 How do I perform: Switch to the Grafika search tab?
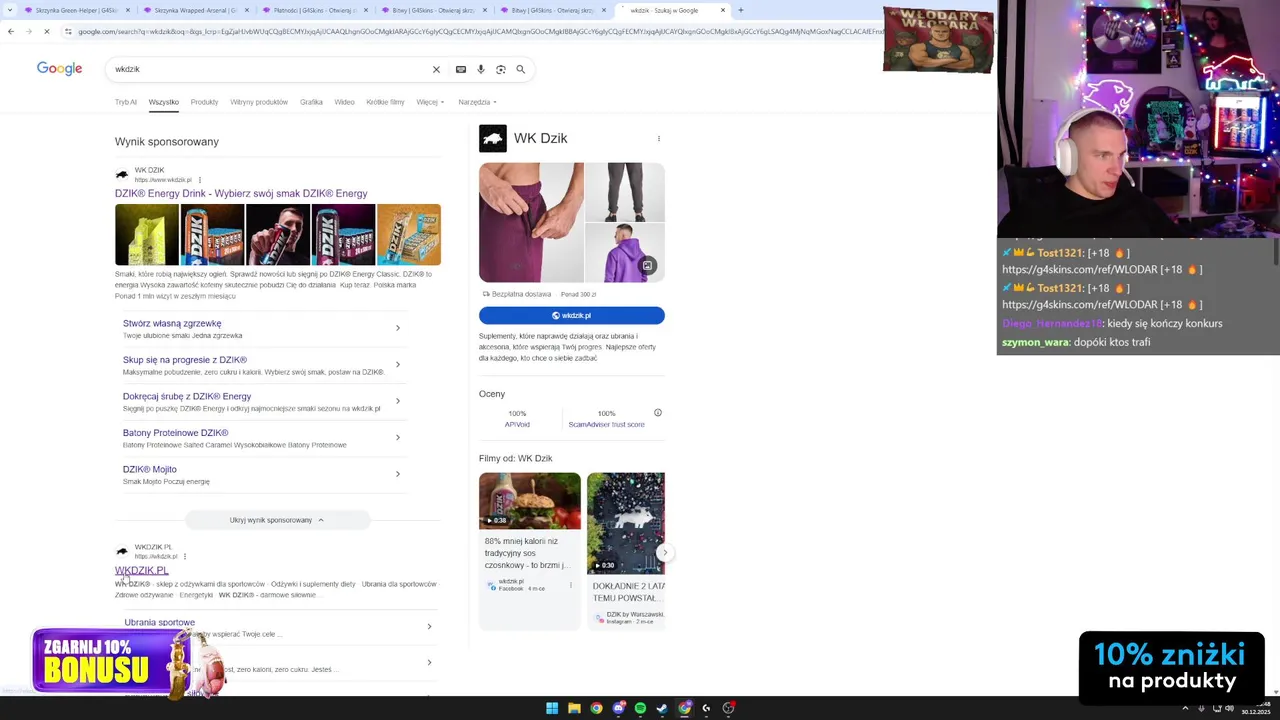pyautogui.click(x=311, y=102)
